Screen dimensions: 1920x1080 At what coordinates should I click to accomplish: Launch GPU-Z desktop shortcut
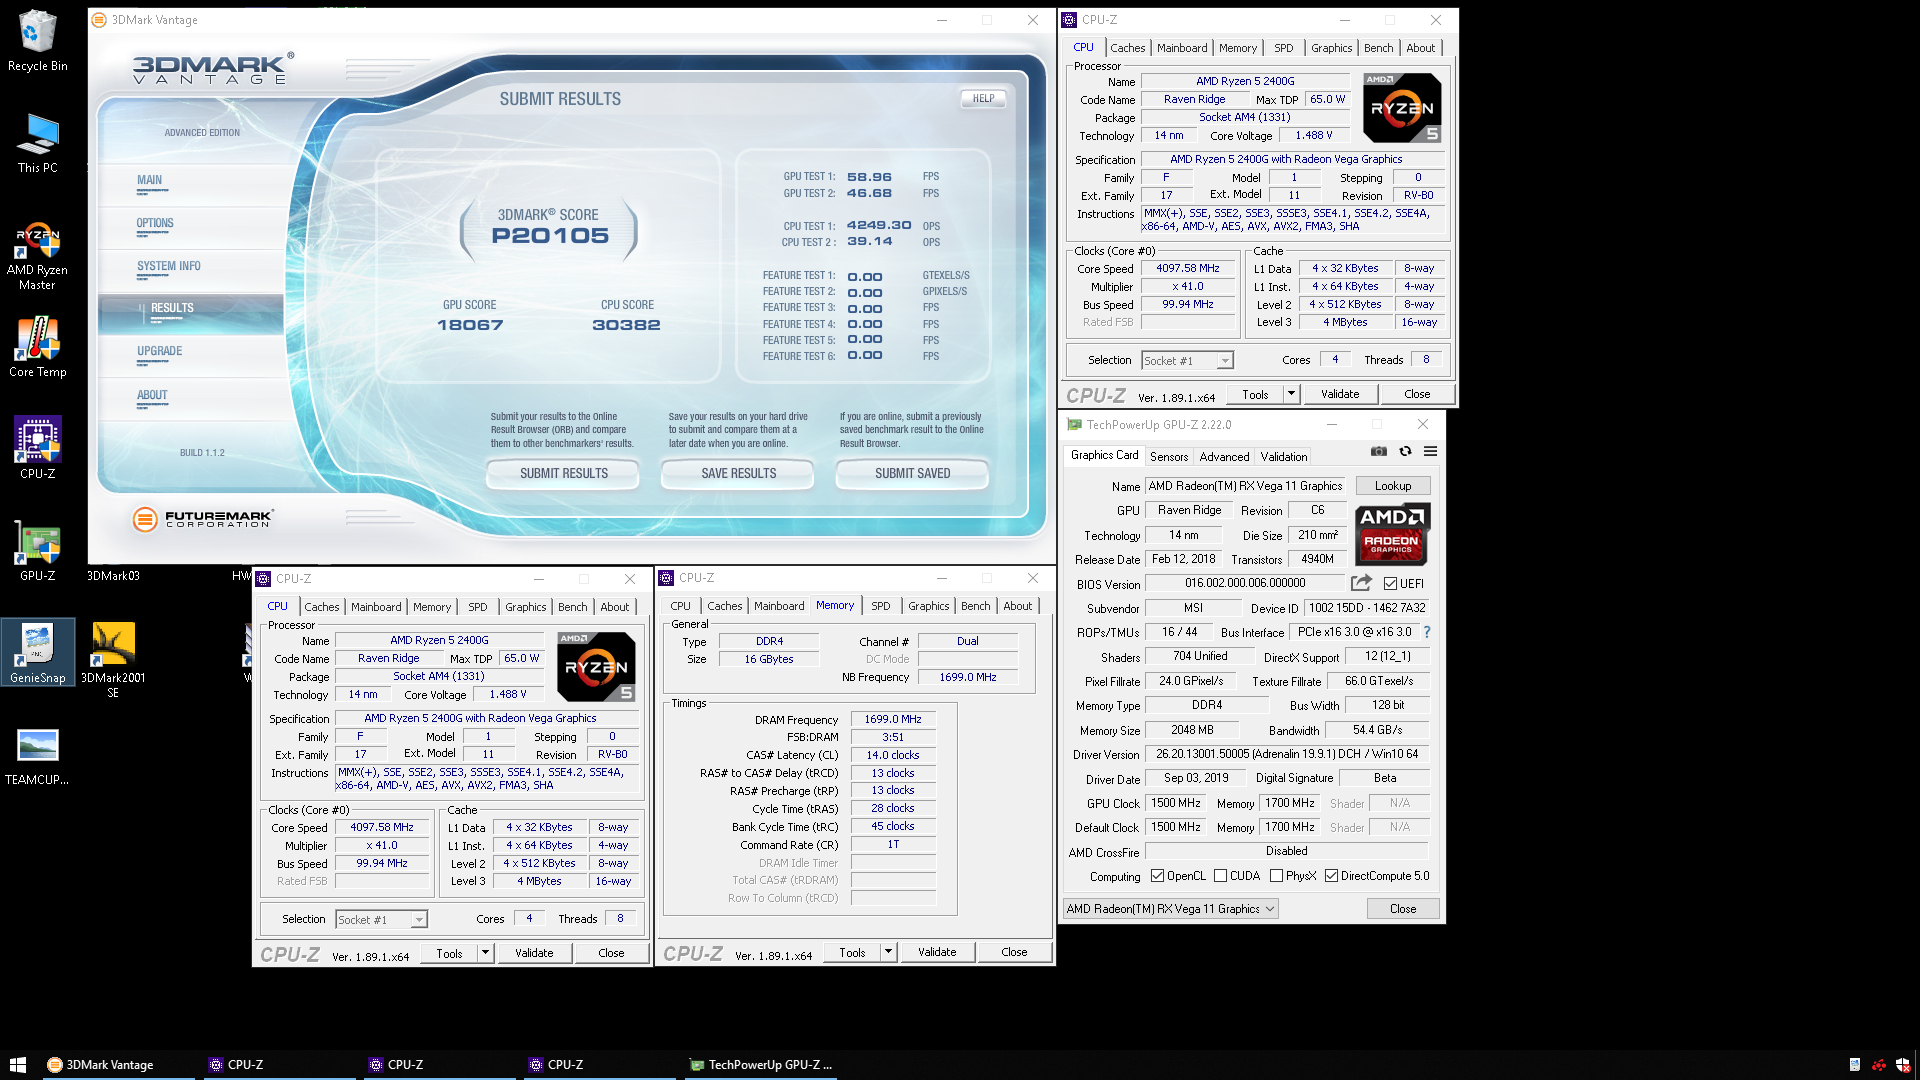coord(37,551)
